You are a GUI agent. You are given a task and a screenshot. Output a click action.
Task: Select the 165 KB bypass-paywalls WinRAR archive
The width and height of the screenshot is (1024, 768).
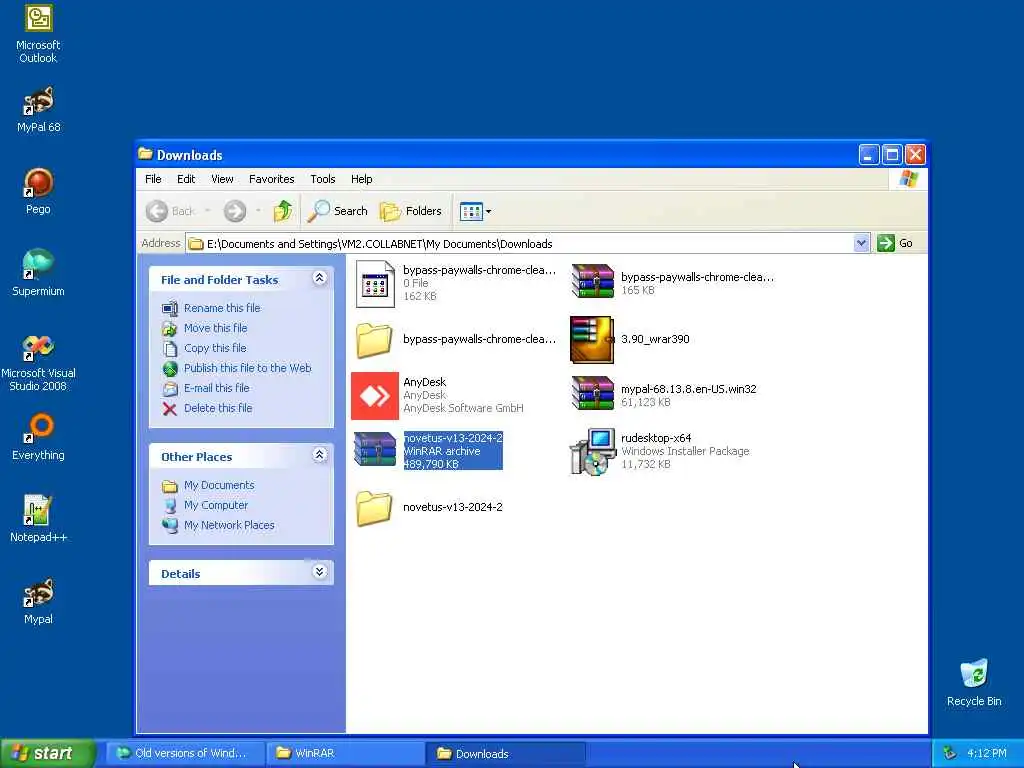(x=592, y=281)
